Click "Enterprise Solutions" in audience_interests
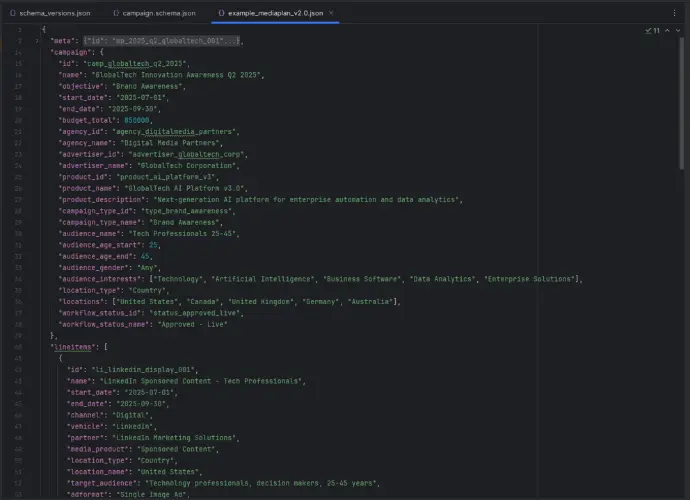The image size is (690, 500). (x=529, y=279)
